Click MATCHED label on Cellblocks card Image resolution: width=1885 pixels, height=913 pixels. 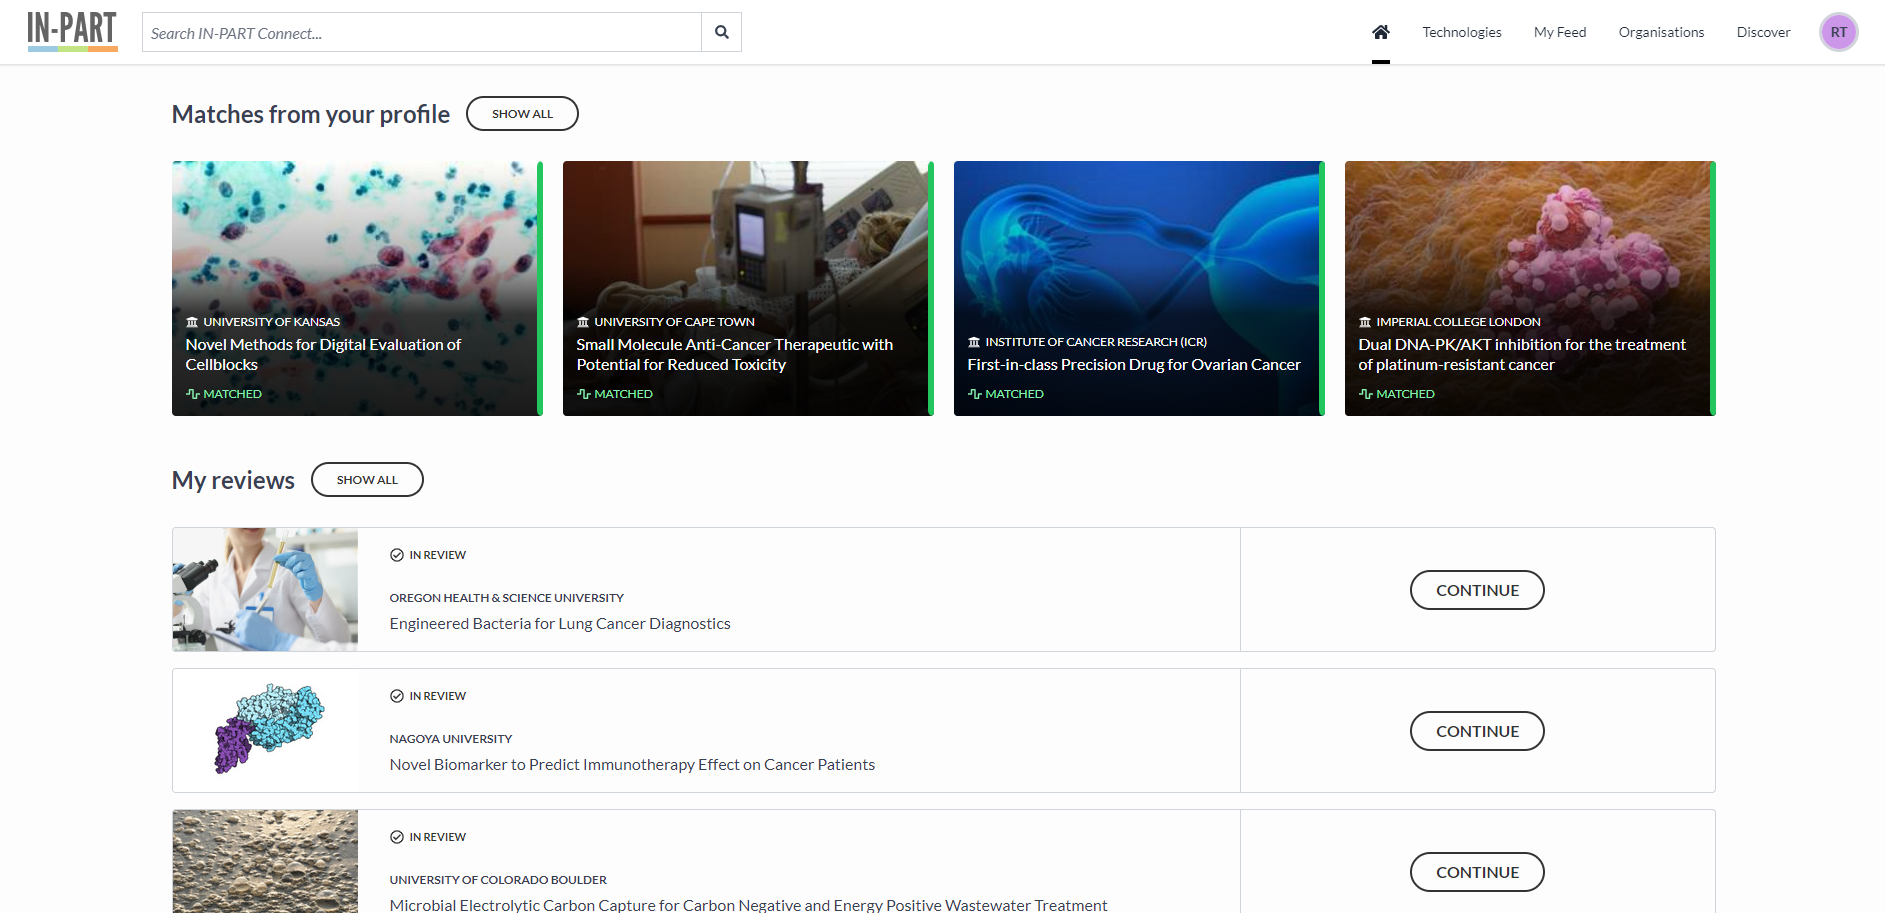(x=233, y=394)
